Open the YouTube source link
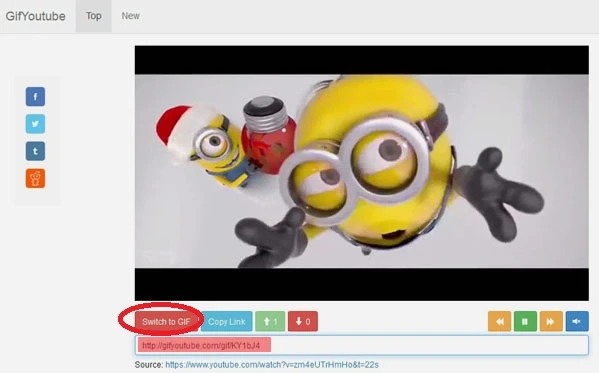Viewport: 599px width, 373px height. pos(272,365)
